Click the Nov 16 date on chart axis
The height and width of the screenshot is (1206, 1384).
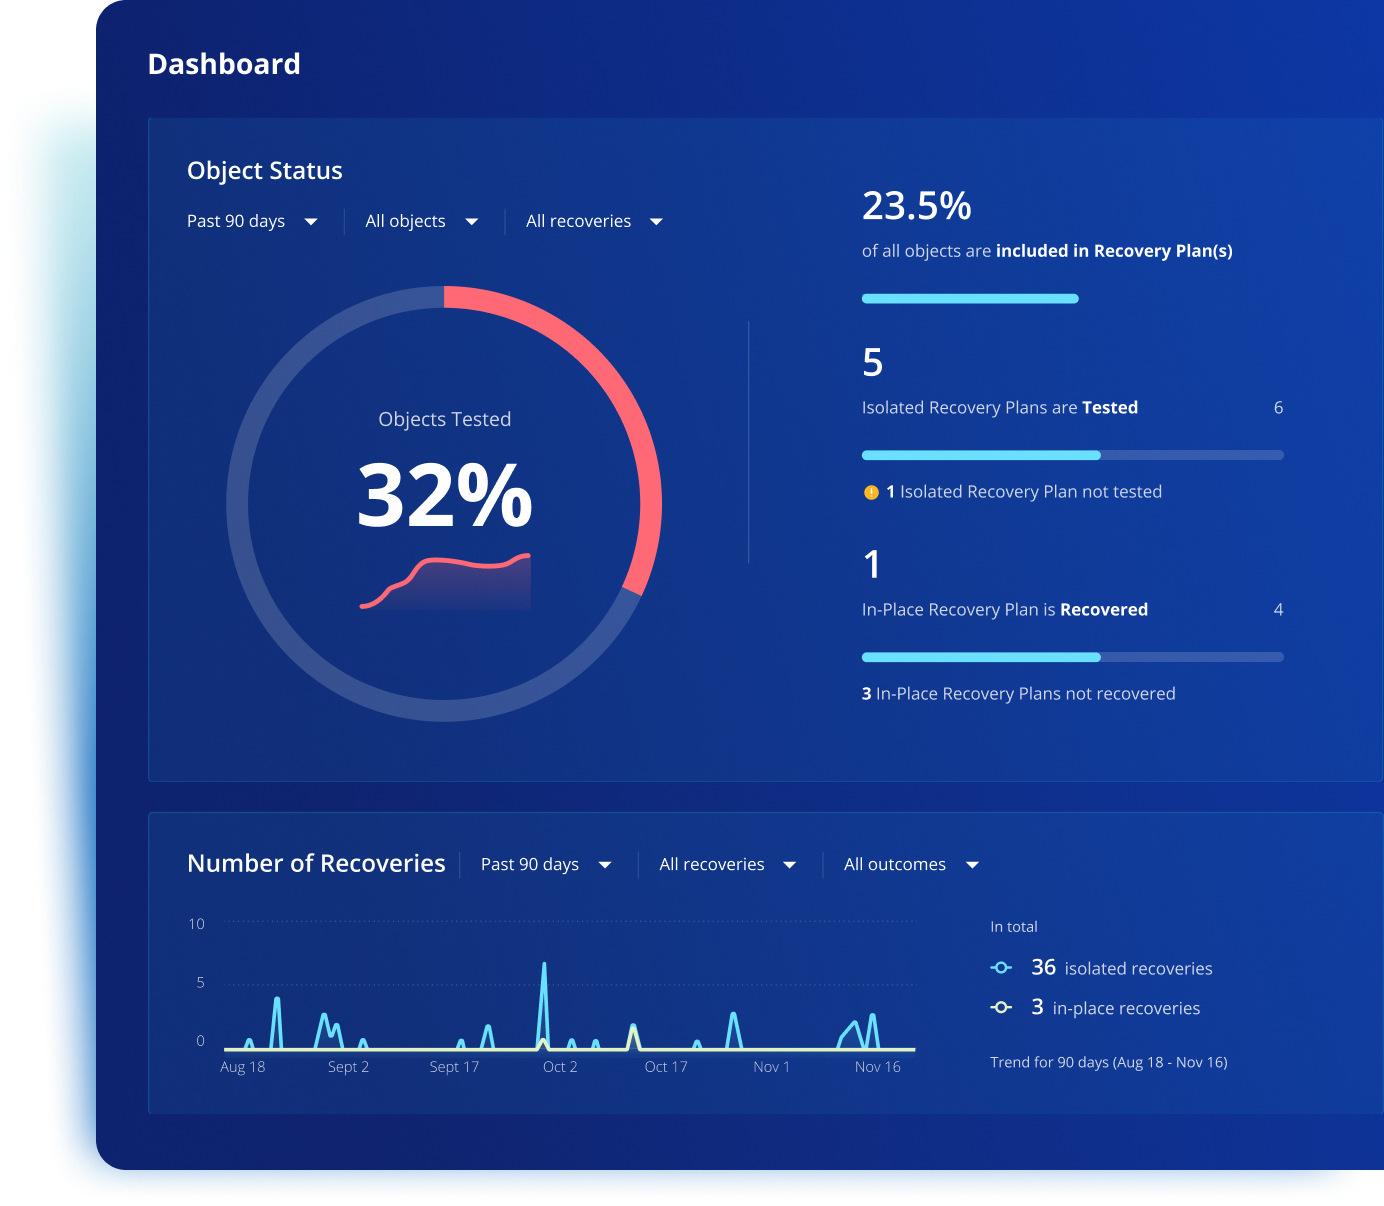pos(877,1067)
